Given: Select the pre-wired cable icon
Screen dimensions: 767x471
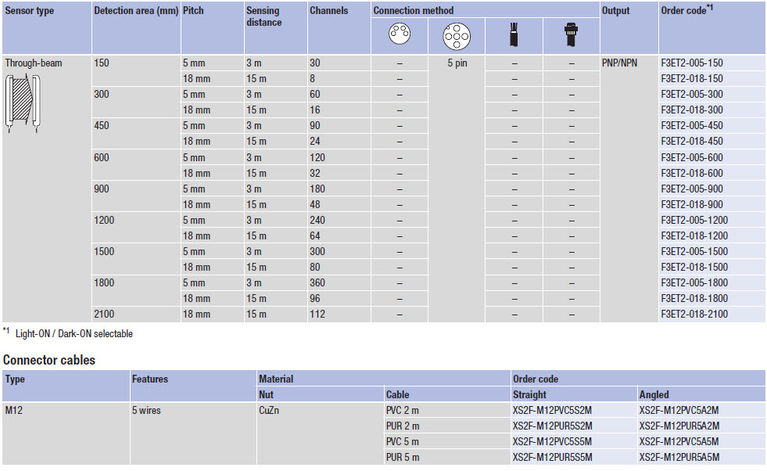Looking at the screenshot, I should point(513,37).
